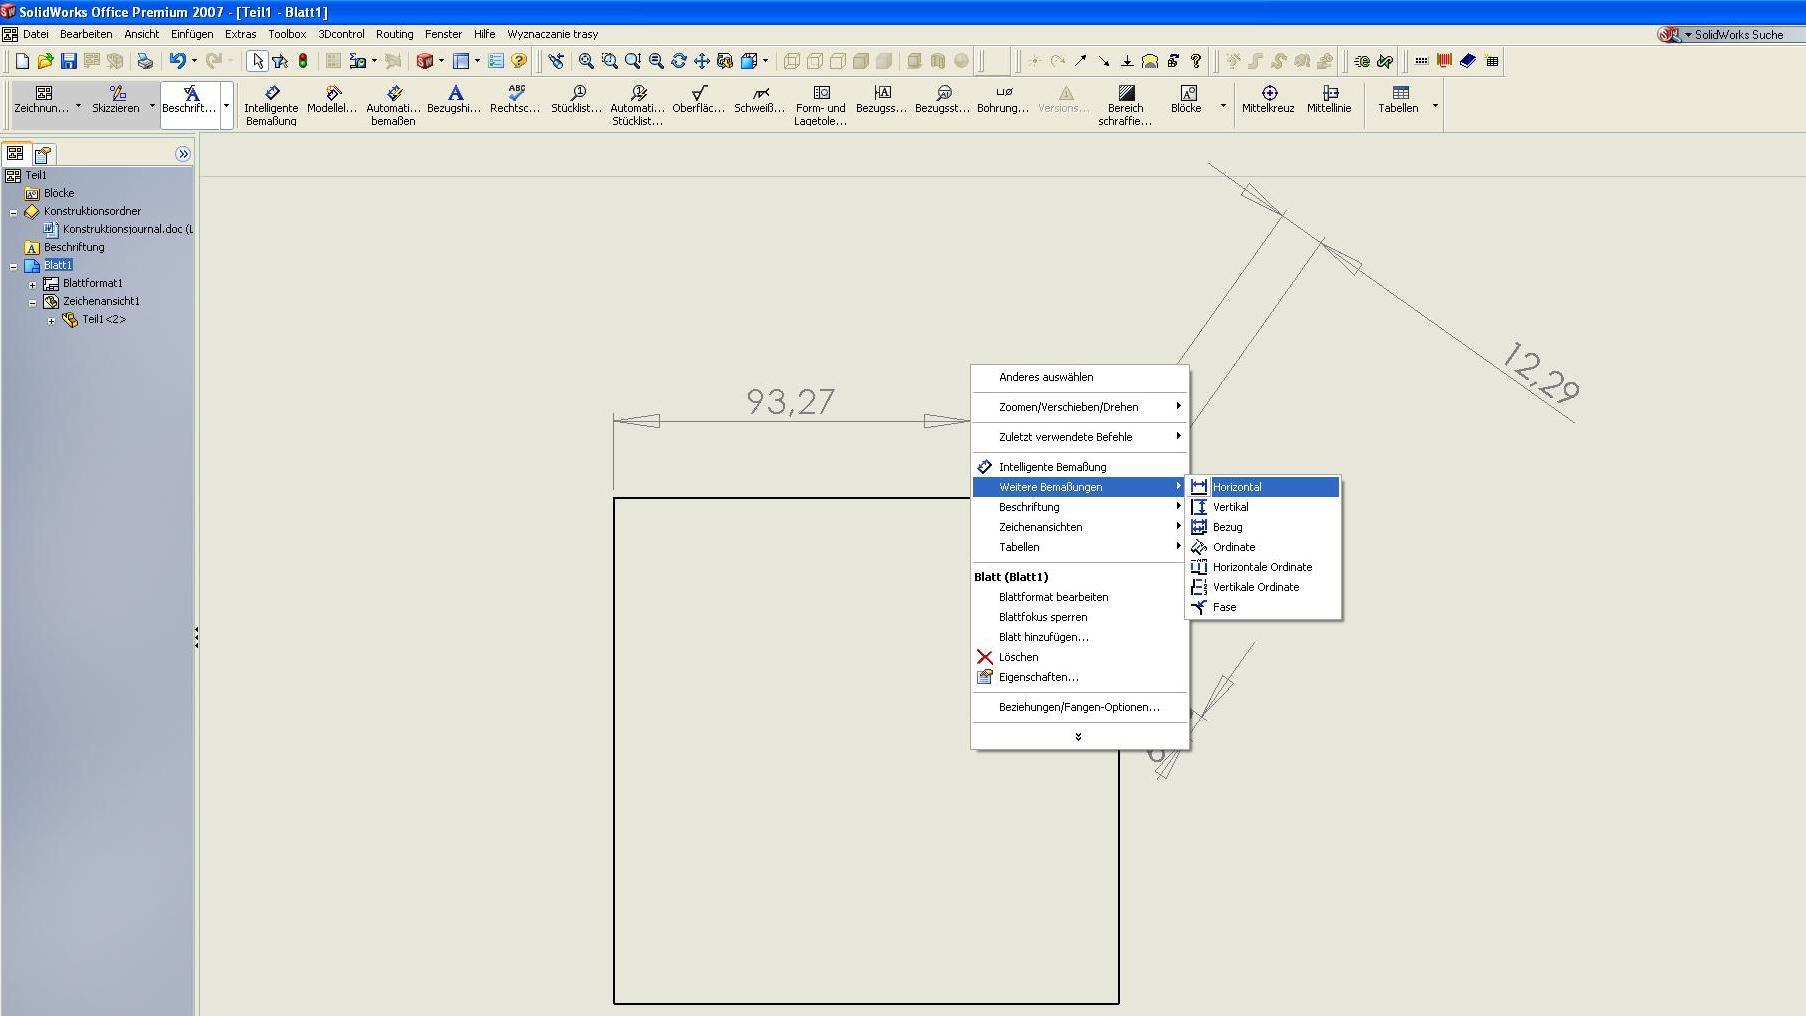This screenshot has height=1016, width=1806.
Task: Switch to PropertyManager tab icon
Action: click(x=43, y=154)
